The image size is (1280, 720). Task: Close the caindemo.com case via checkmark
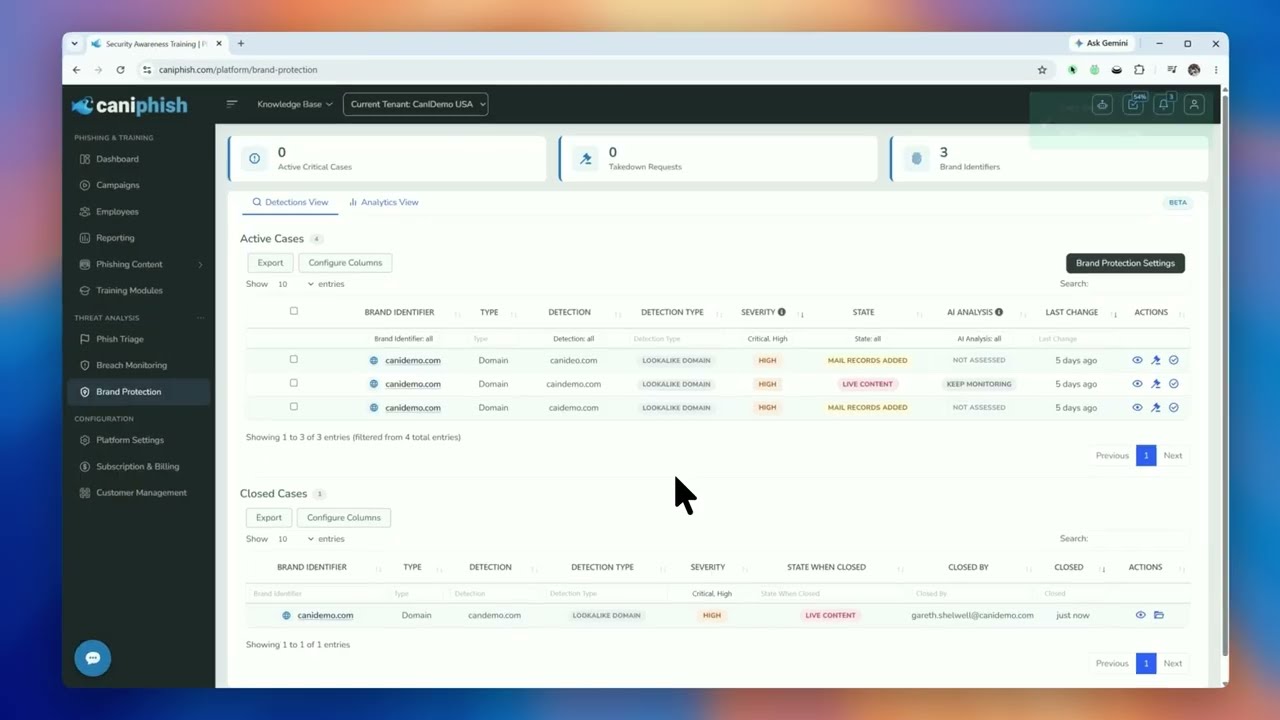1174,384
